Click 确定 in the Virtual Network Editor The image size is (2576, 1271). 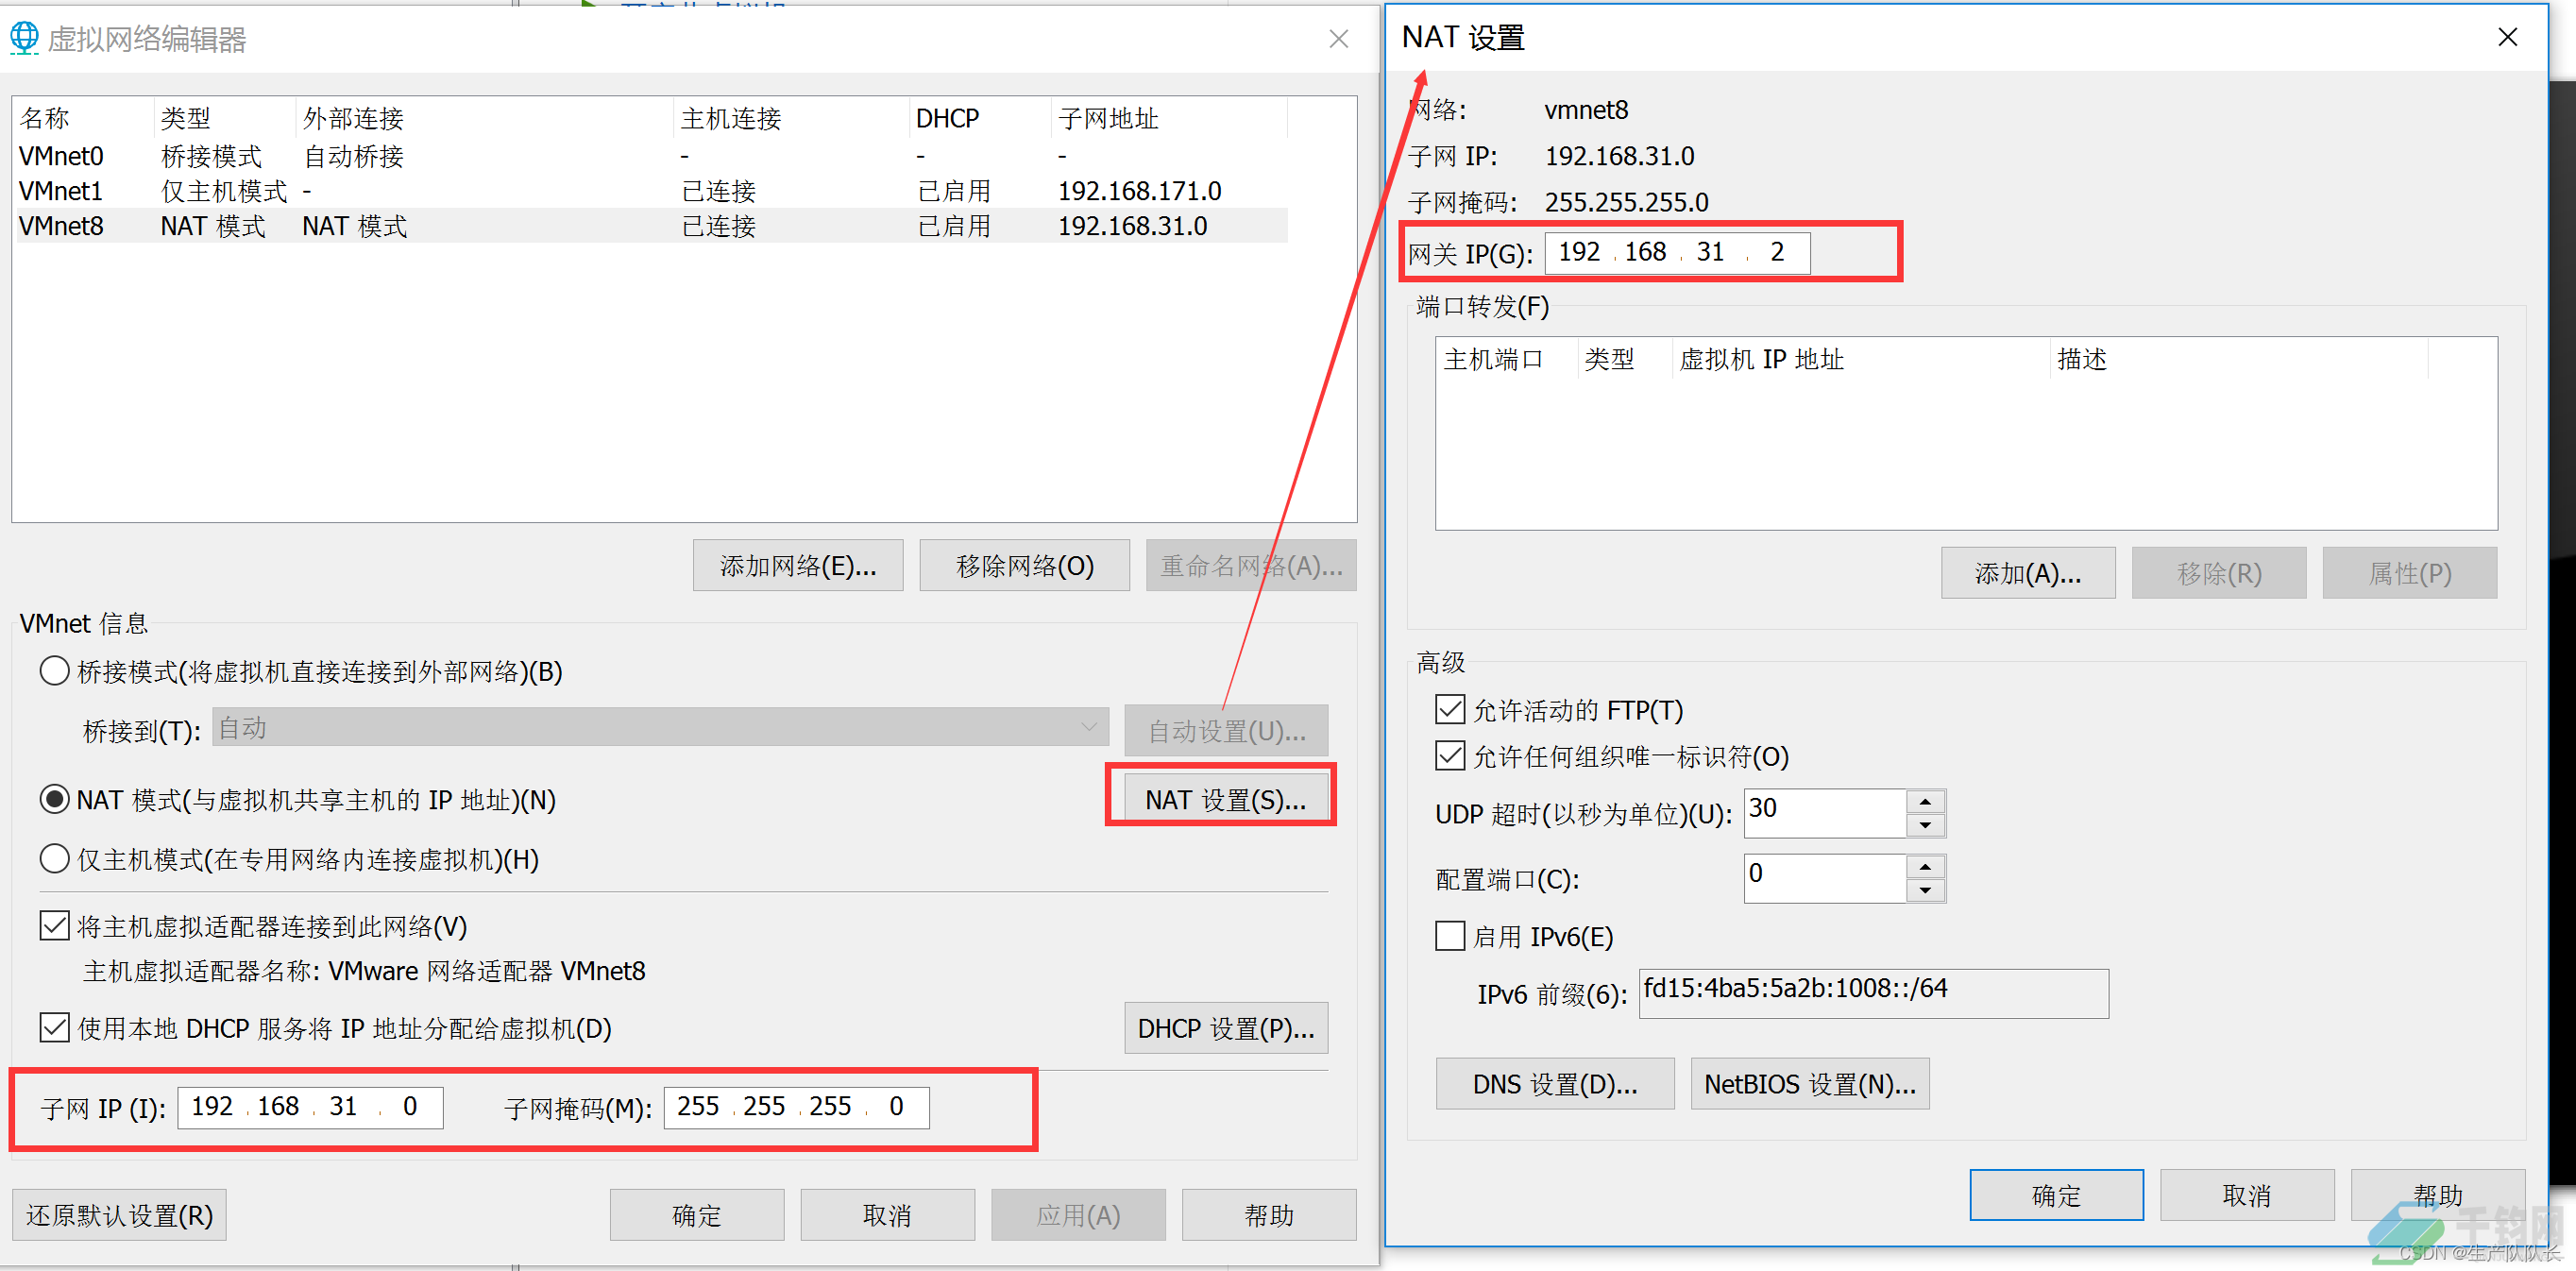coord(697,1215)
